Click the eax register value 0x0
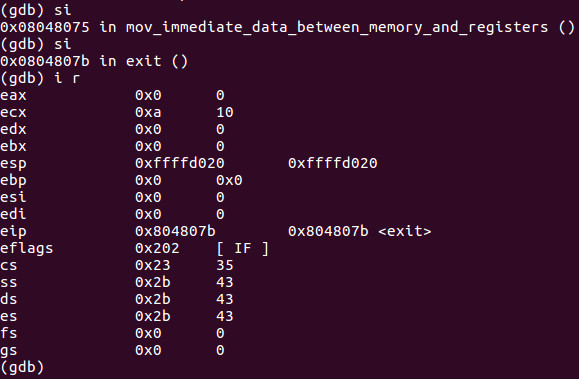 pyautogui.click(x=148, y=95)
